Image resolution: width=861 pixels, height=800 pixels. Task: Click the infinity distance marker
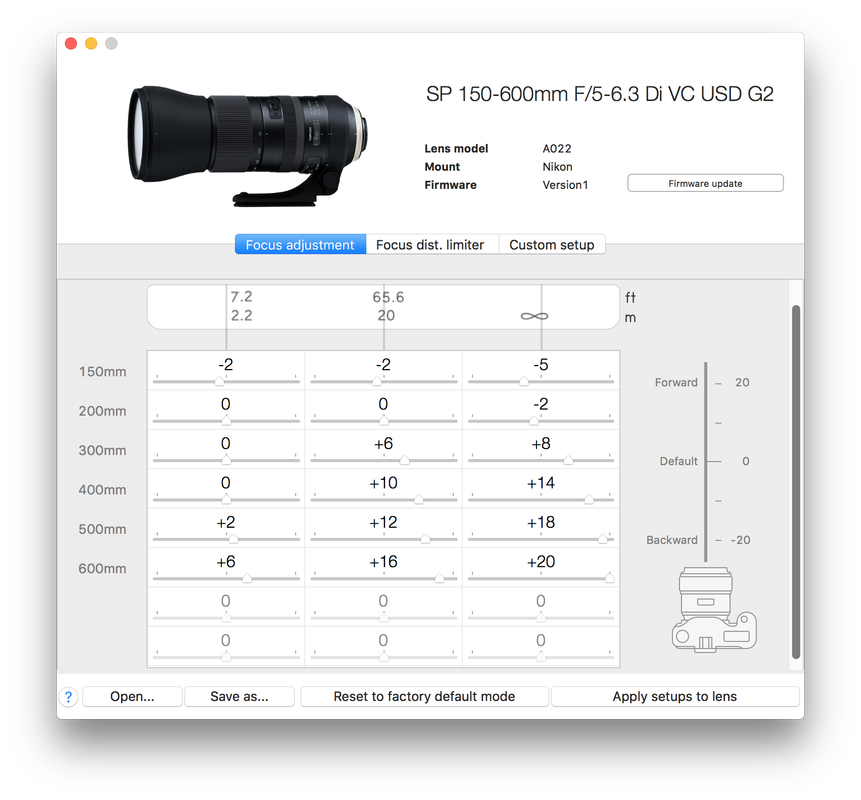pos(534,316)
